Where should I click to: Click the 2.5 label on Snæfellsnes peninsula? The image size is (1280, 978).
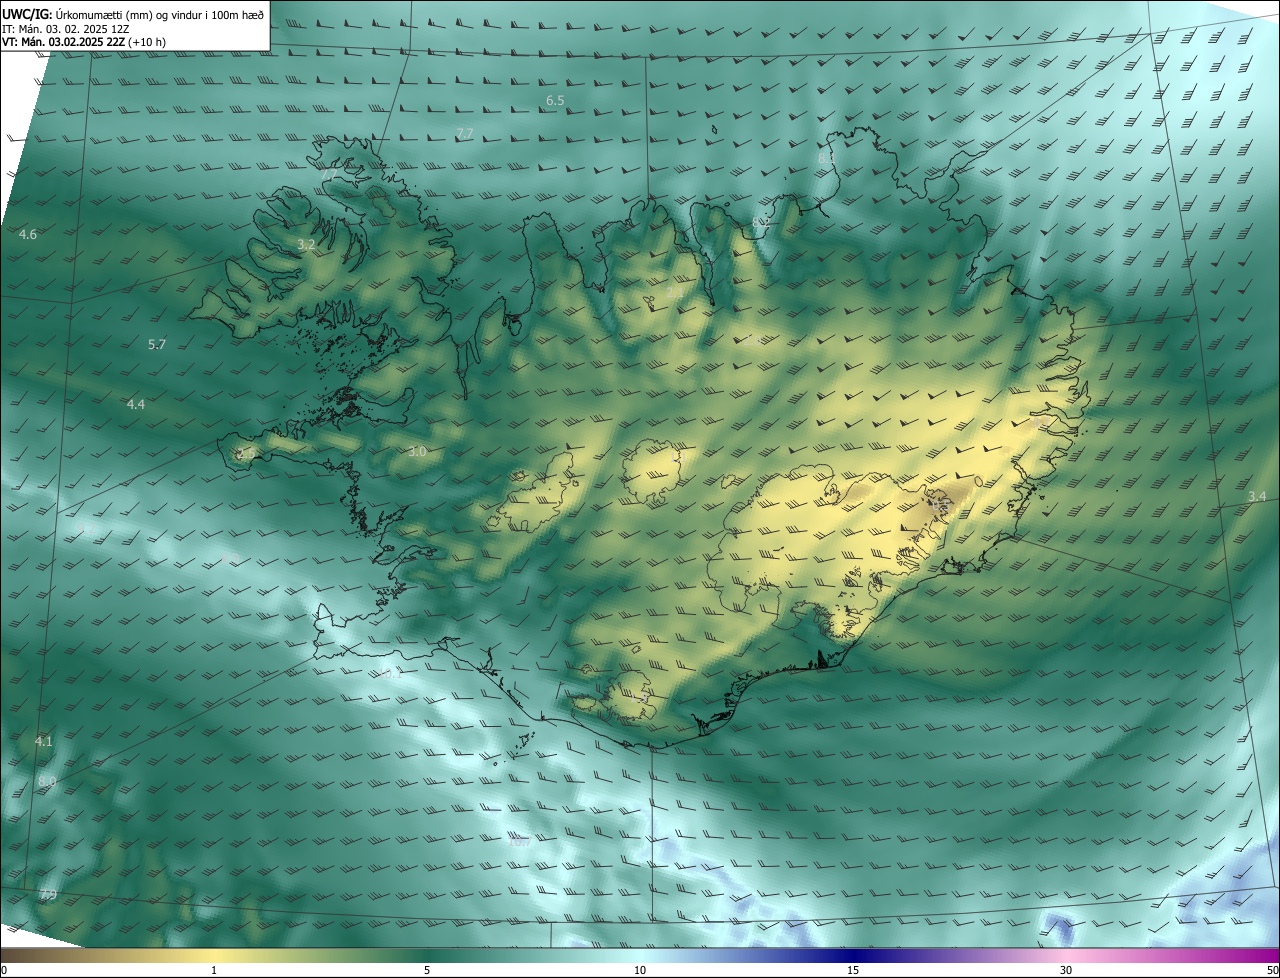245,454
